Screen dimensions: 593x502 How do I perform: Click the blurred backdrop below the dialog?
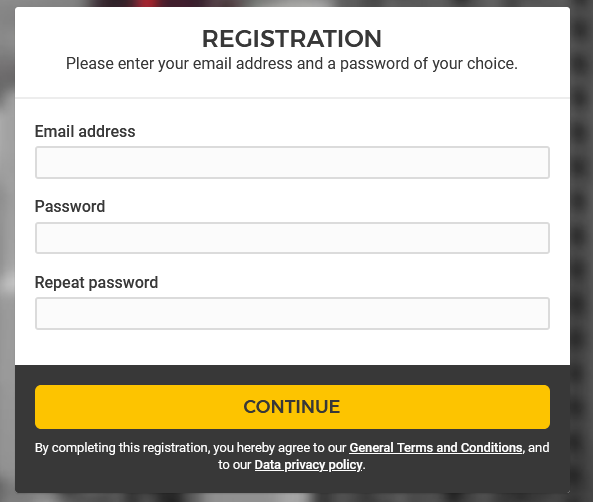point(292,497)
